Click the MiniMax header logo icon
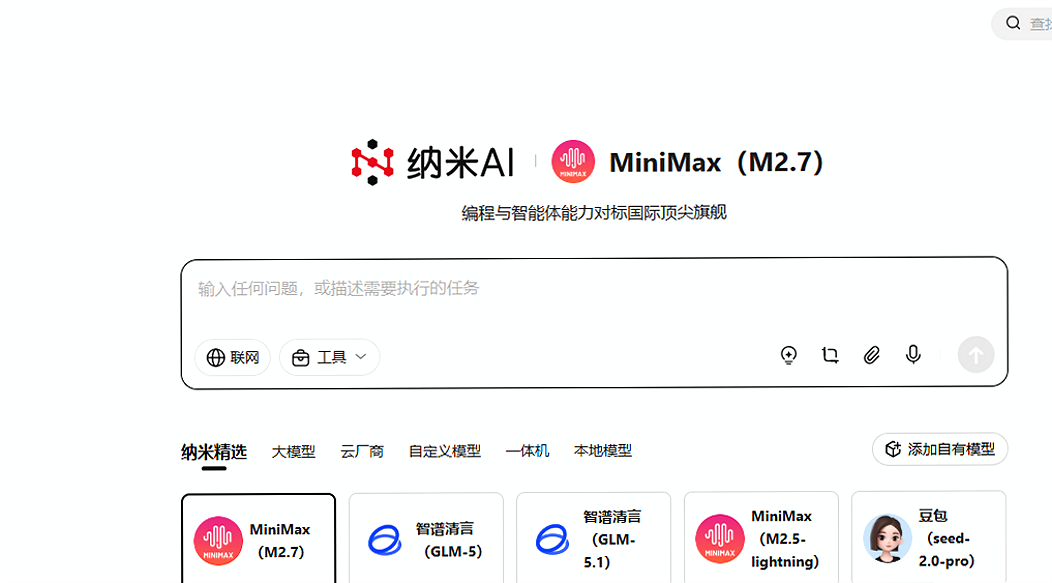The image size is (1052, 583). [573, 162]
